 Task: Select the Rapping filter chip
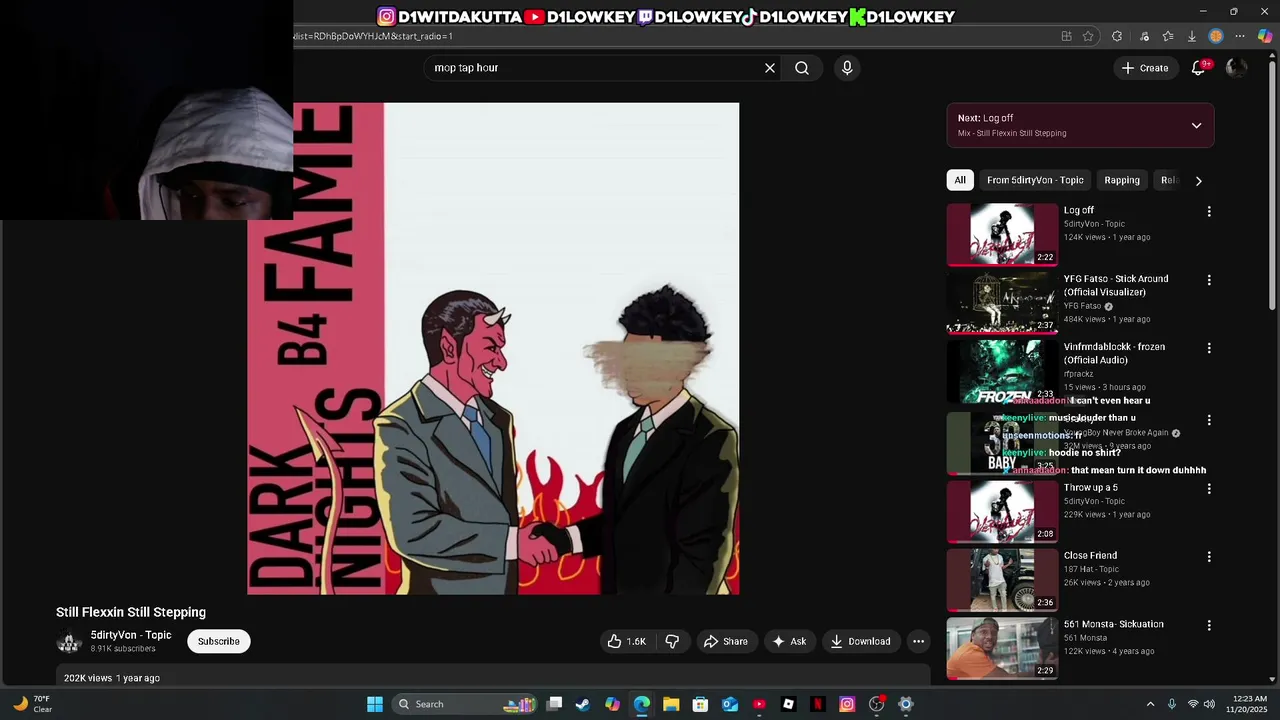pyautogui.click(x=1122, y=180)
